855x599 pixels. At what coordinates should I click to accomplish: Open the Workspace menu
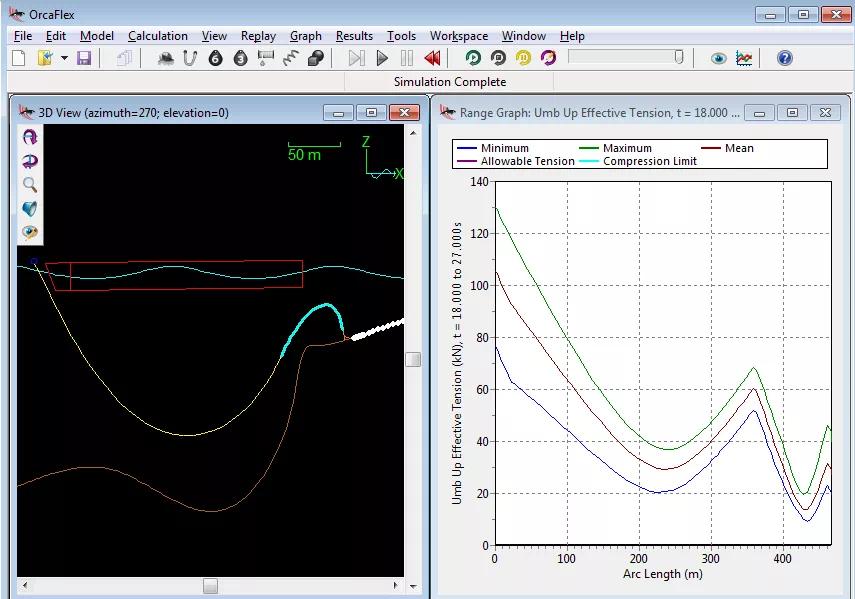(x=458, y=36)
